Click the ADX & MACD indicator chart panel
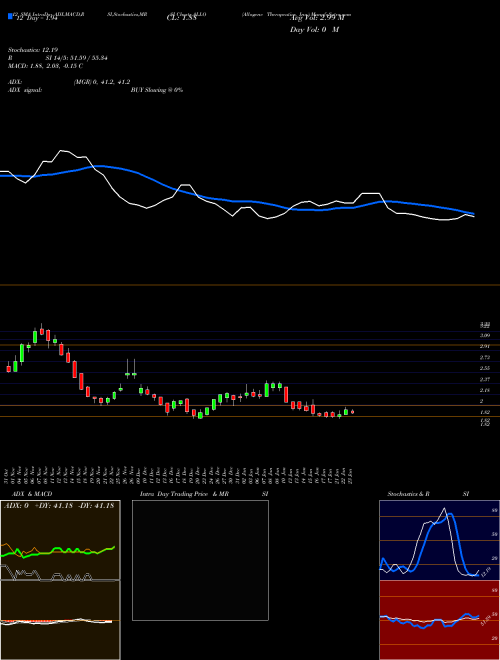 point(60,580)
